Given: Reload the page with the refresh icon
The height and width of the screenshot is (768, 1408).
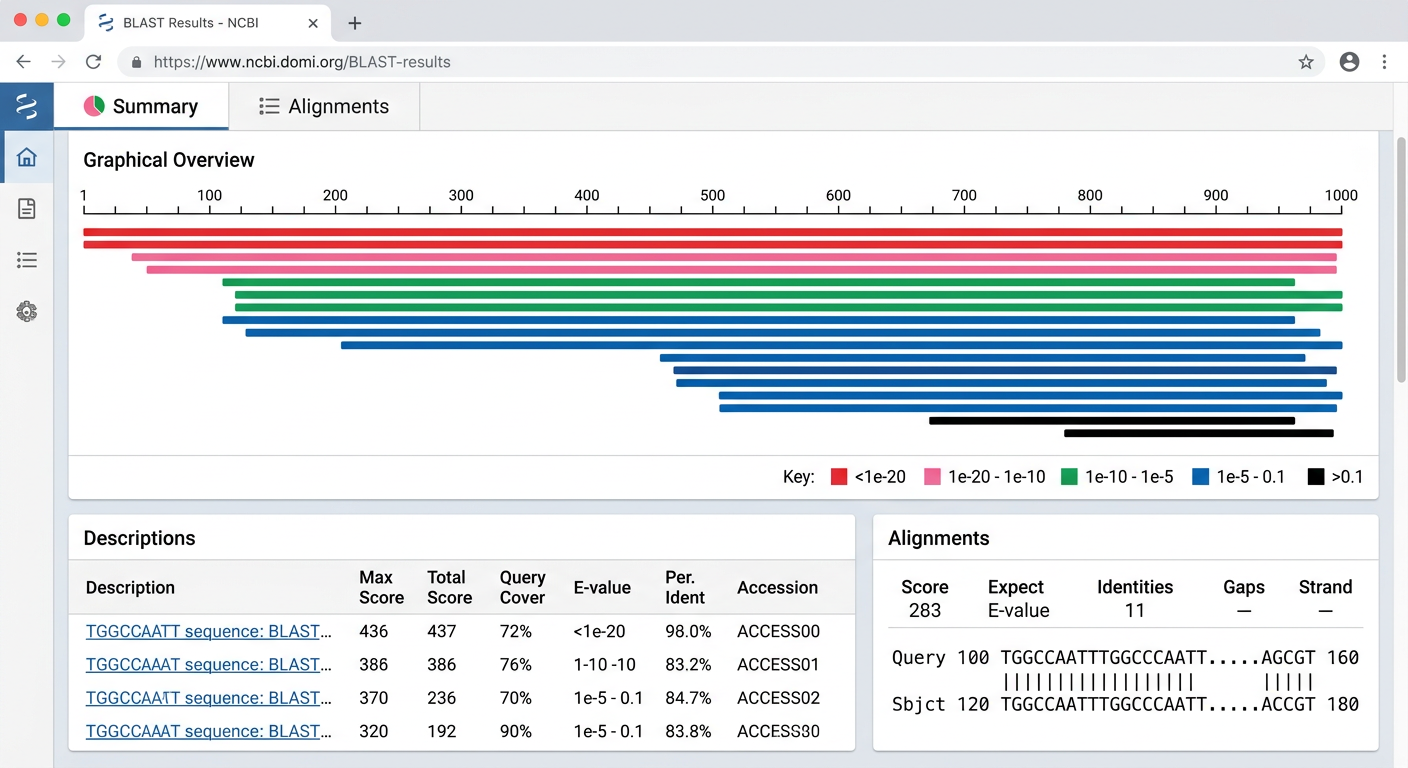Looking at the screenshot, I should coord(93,62).
